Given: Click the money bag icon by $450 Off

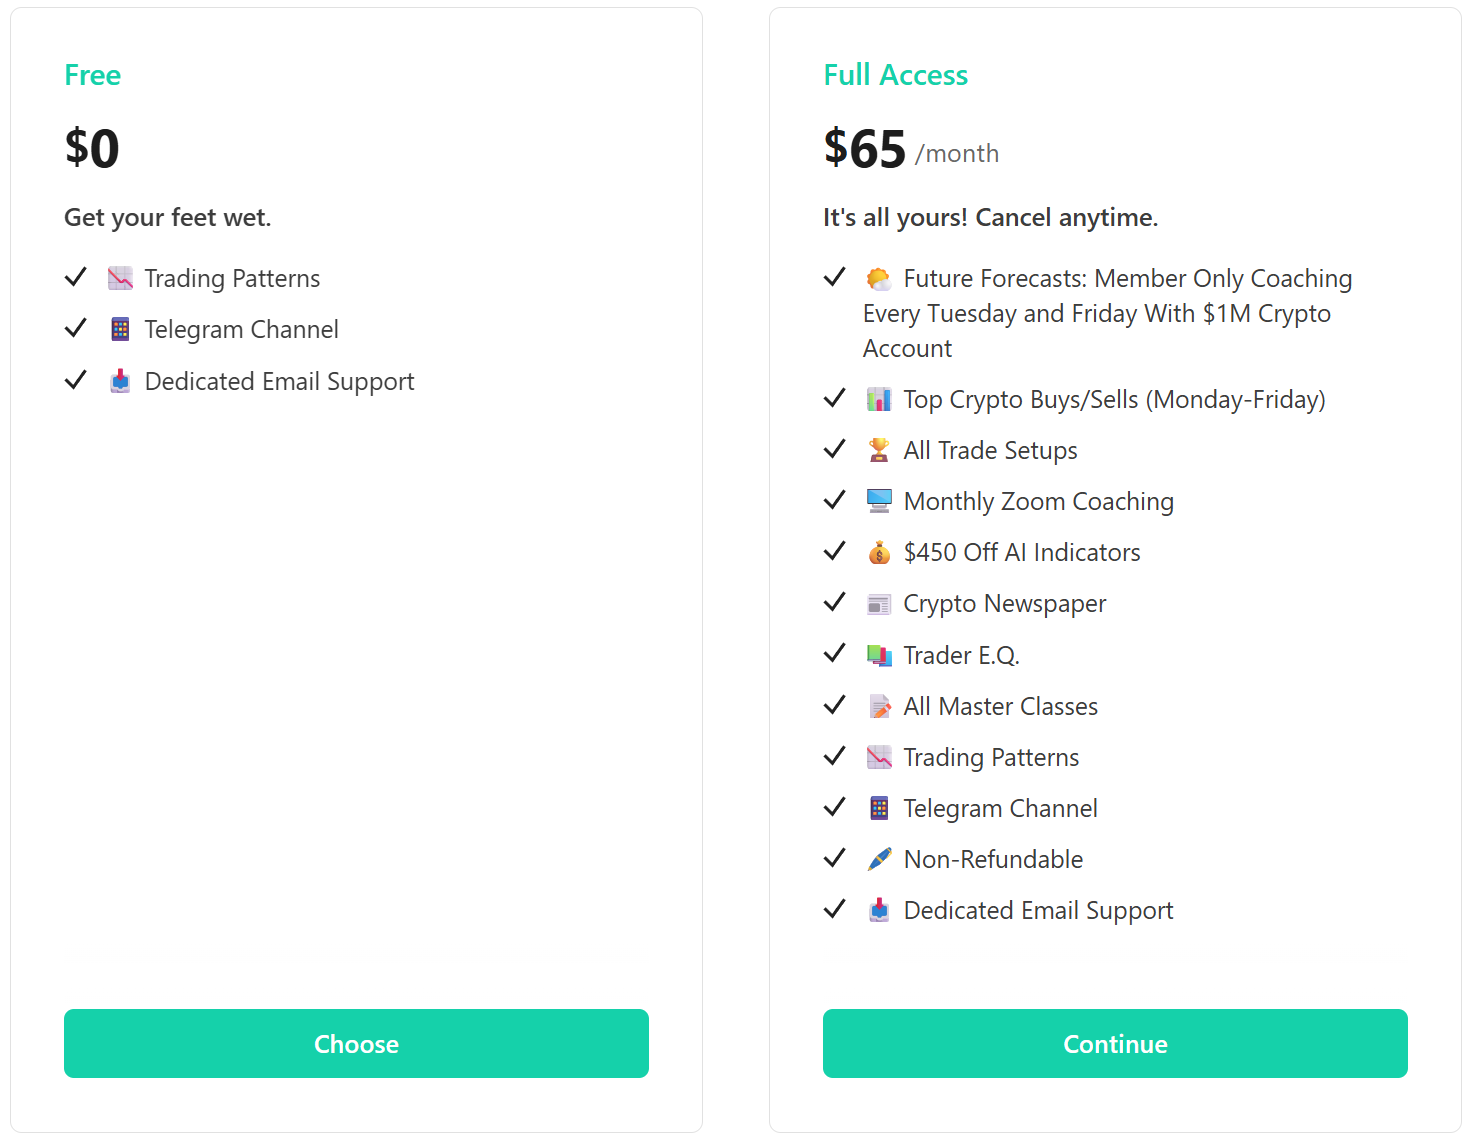Looking at the screenshot, I should coord(879,552).
